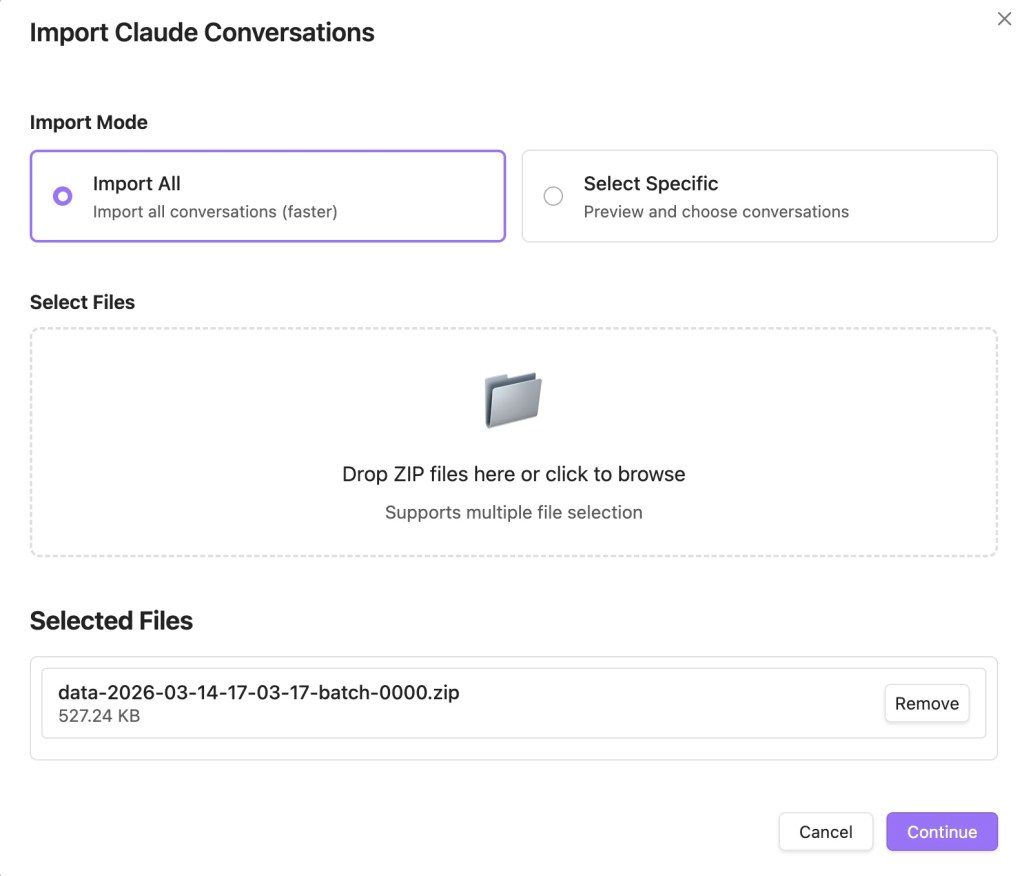1024x876 pixels.
Task: Click empty space left of the folder icon
Action: tap(250, 400)
